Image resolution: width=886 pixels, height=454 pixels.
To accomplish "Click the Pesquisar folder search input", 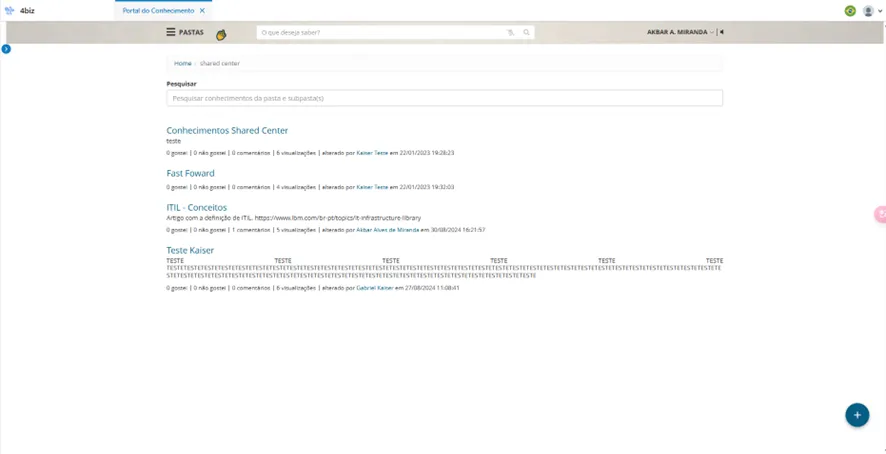I will pyautogui.click(x=444, y=98).
